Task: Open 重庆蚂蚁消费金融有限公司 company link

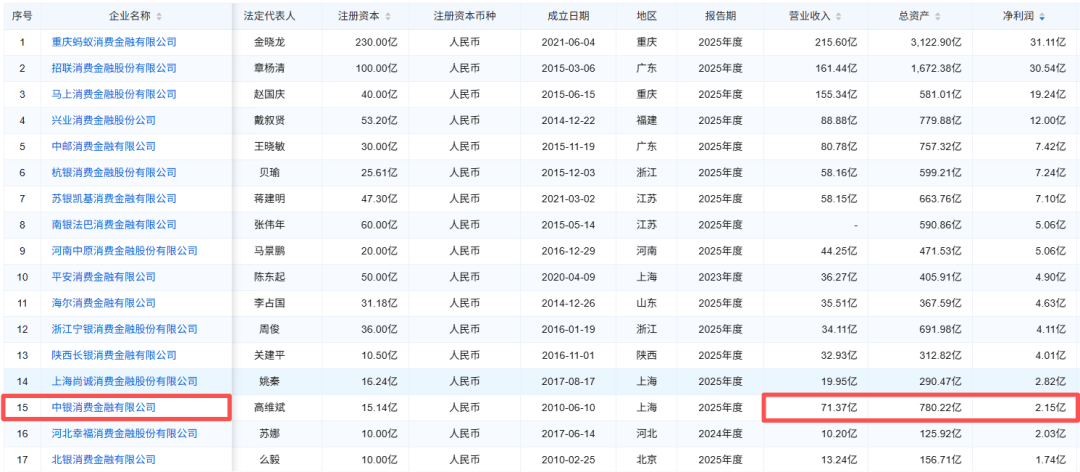Action: [114, 42]
